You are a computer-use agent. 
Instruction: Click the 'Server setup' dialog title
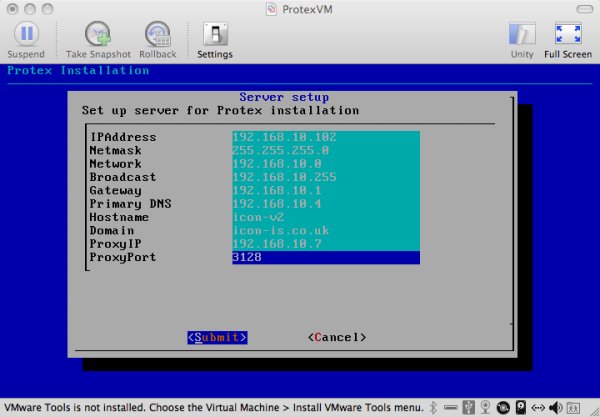pyautogui.click(x=284, y=97)
